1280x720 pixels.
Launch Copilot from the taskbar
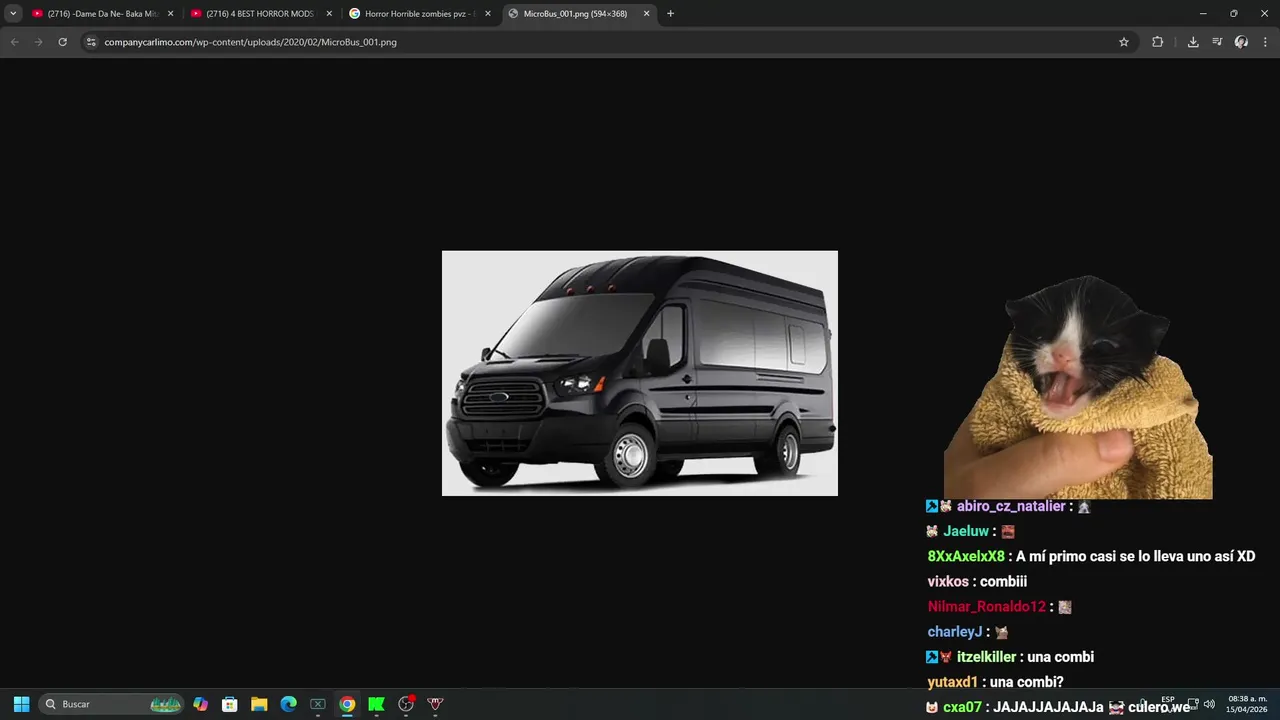[x=201, y=704]
